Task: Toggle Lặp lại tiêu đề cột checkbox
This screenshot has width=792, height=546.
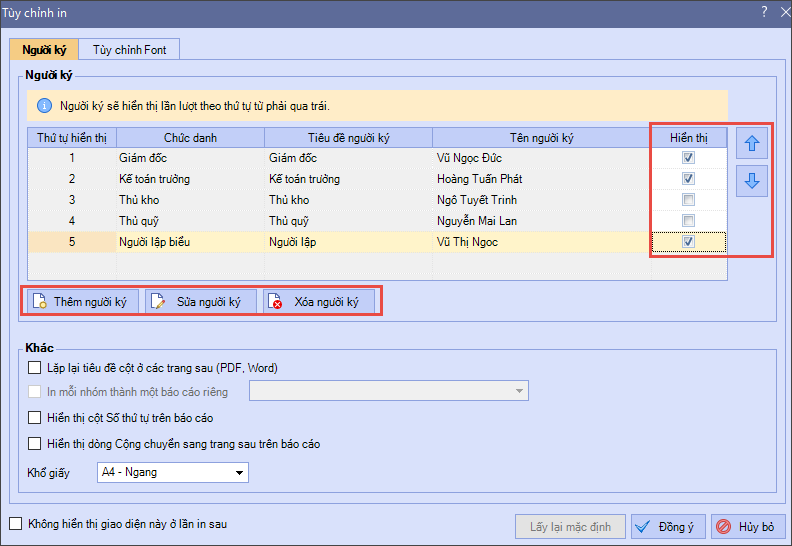Action: point(36,368)
